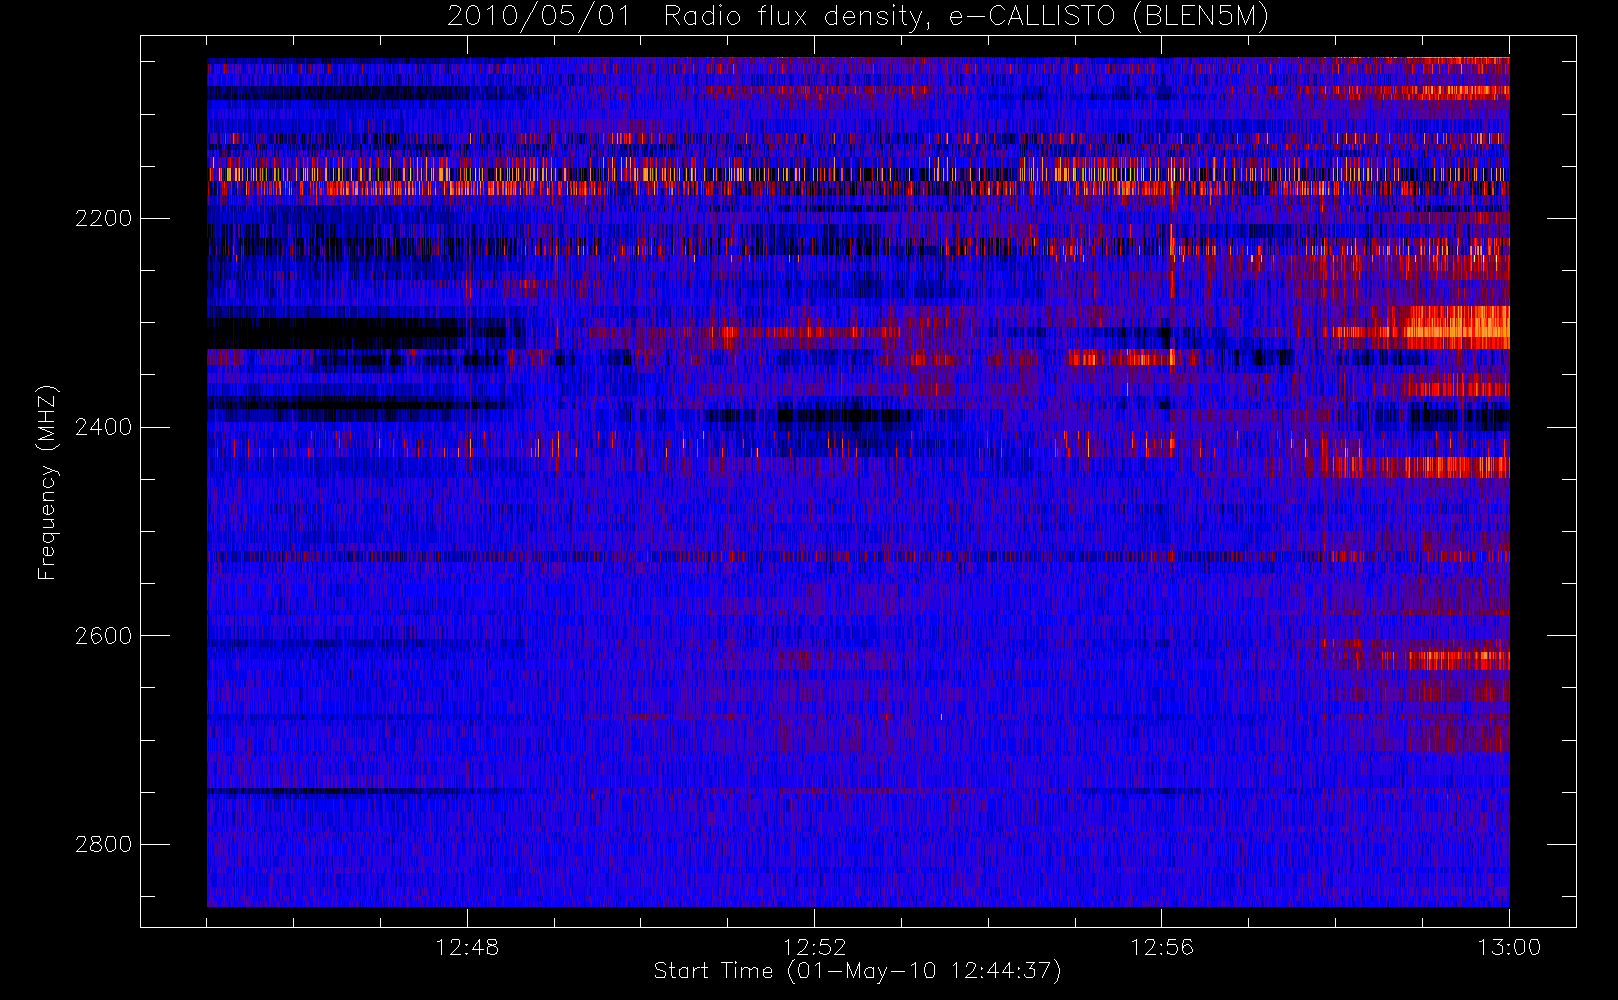Click the 13:00 time tick label

coord(1509,947)
